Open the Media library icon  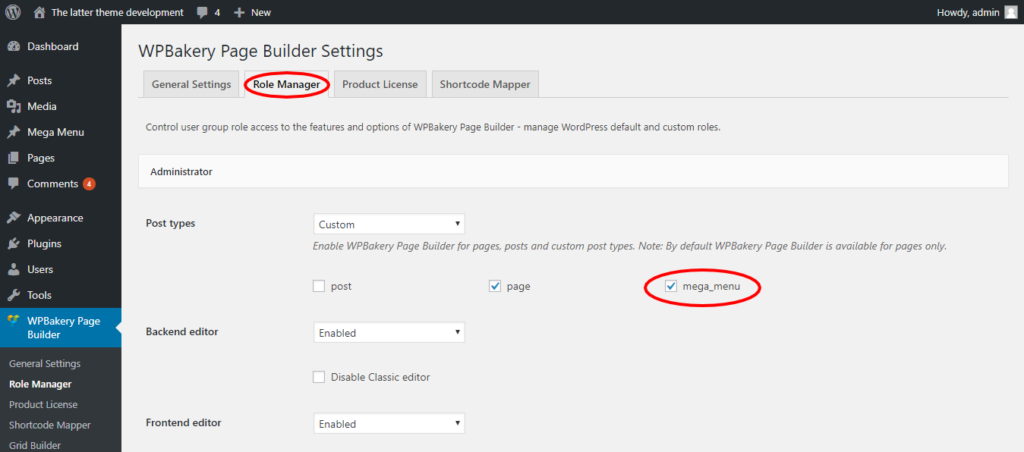pos(13,107)
